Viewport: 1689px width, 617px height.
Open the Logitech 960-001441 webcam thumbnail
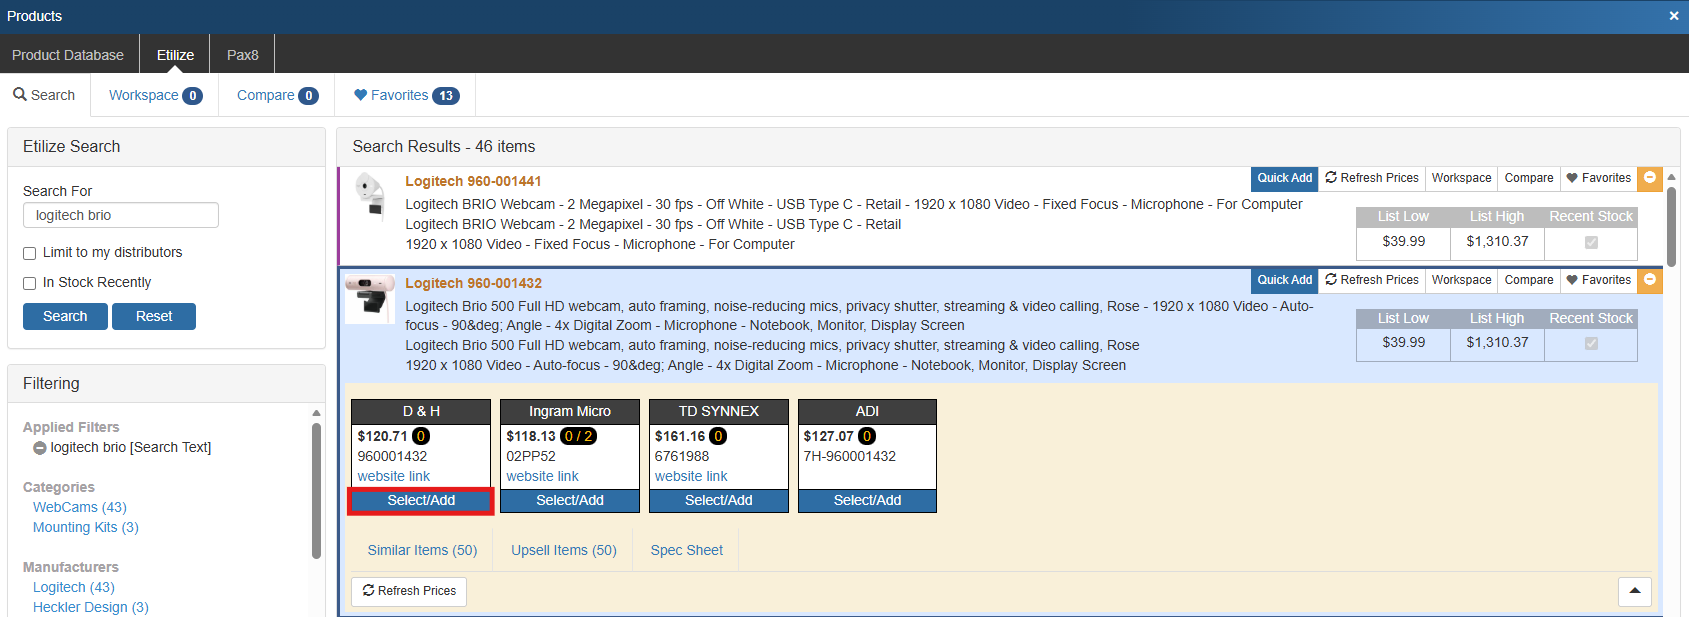click(370, 195)
